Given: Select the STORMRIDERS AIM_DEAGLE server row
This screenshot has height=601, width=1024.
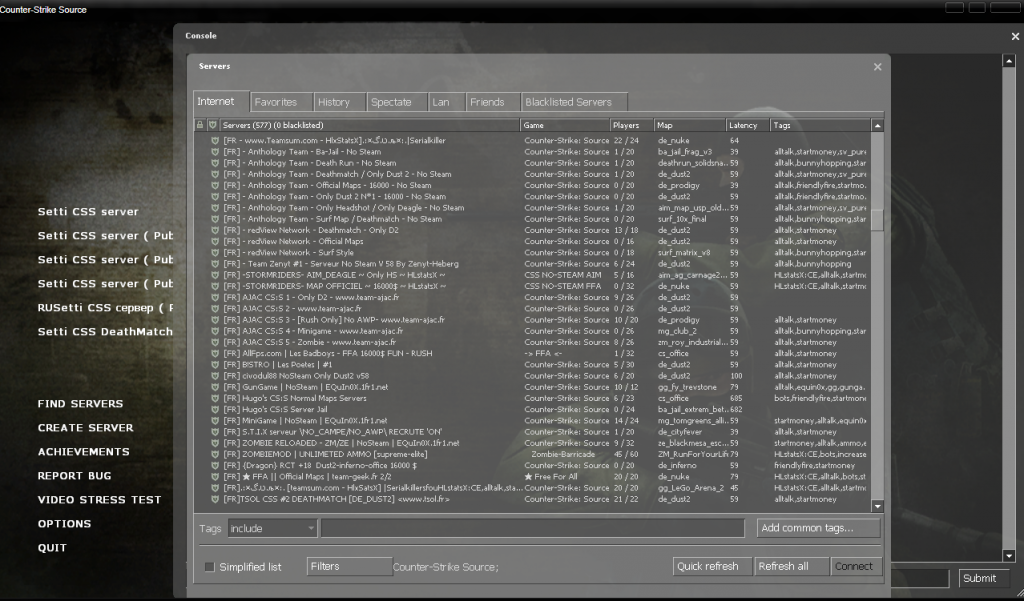Looking at the screenshot, I should pyautogui.click(x=532, y=275).
